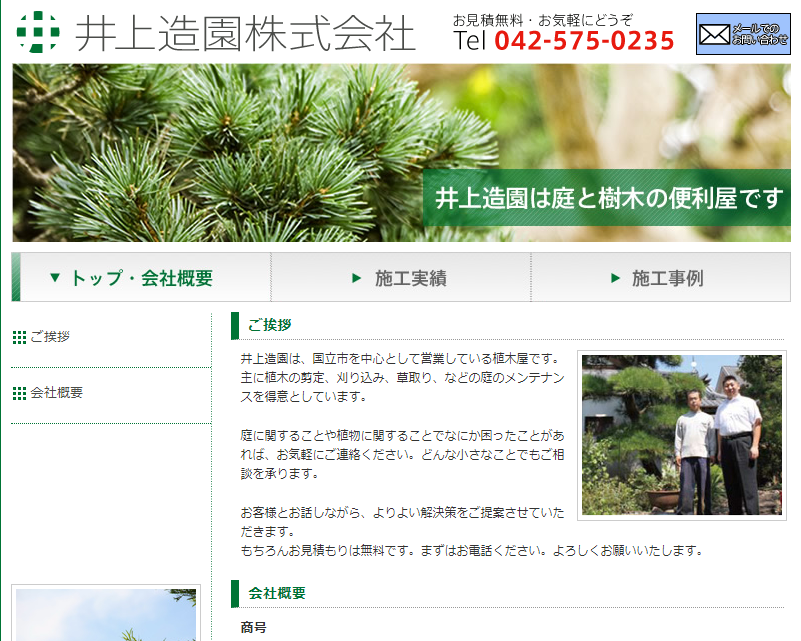Open the mail inquiry envelope button

click(743, 34)
